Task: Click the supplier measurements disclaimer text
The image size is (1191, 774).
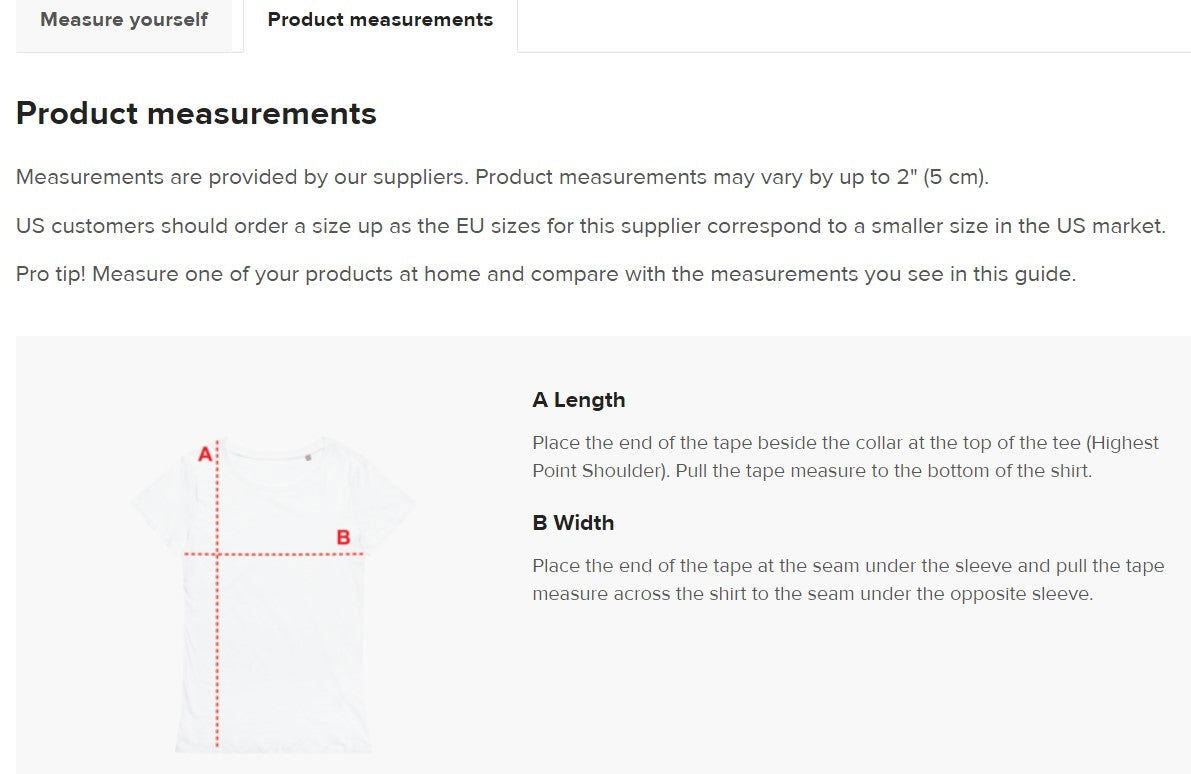Action: coord(501,177)
